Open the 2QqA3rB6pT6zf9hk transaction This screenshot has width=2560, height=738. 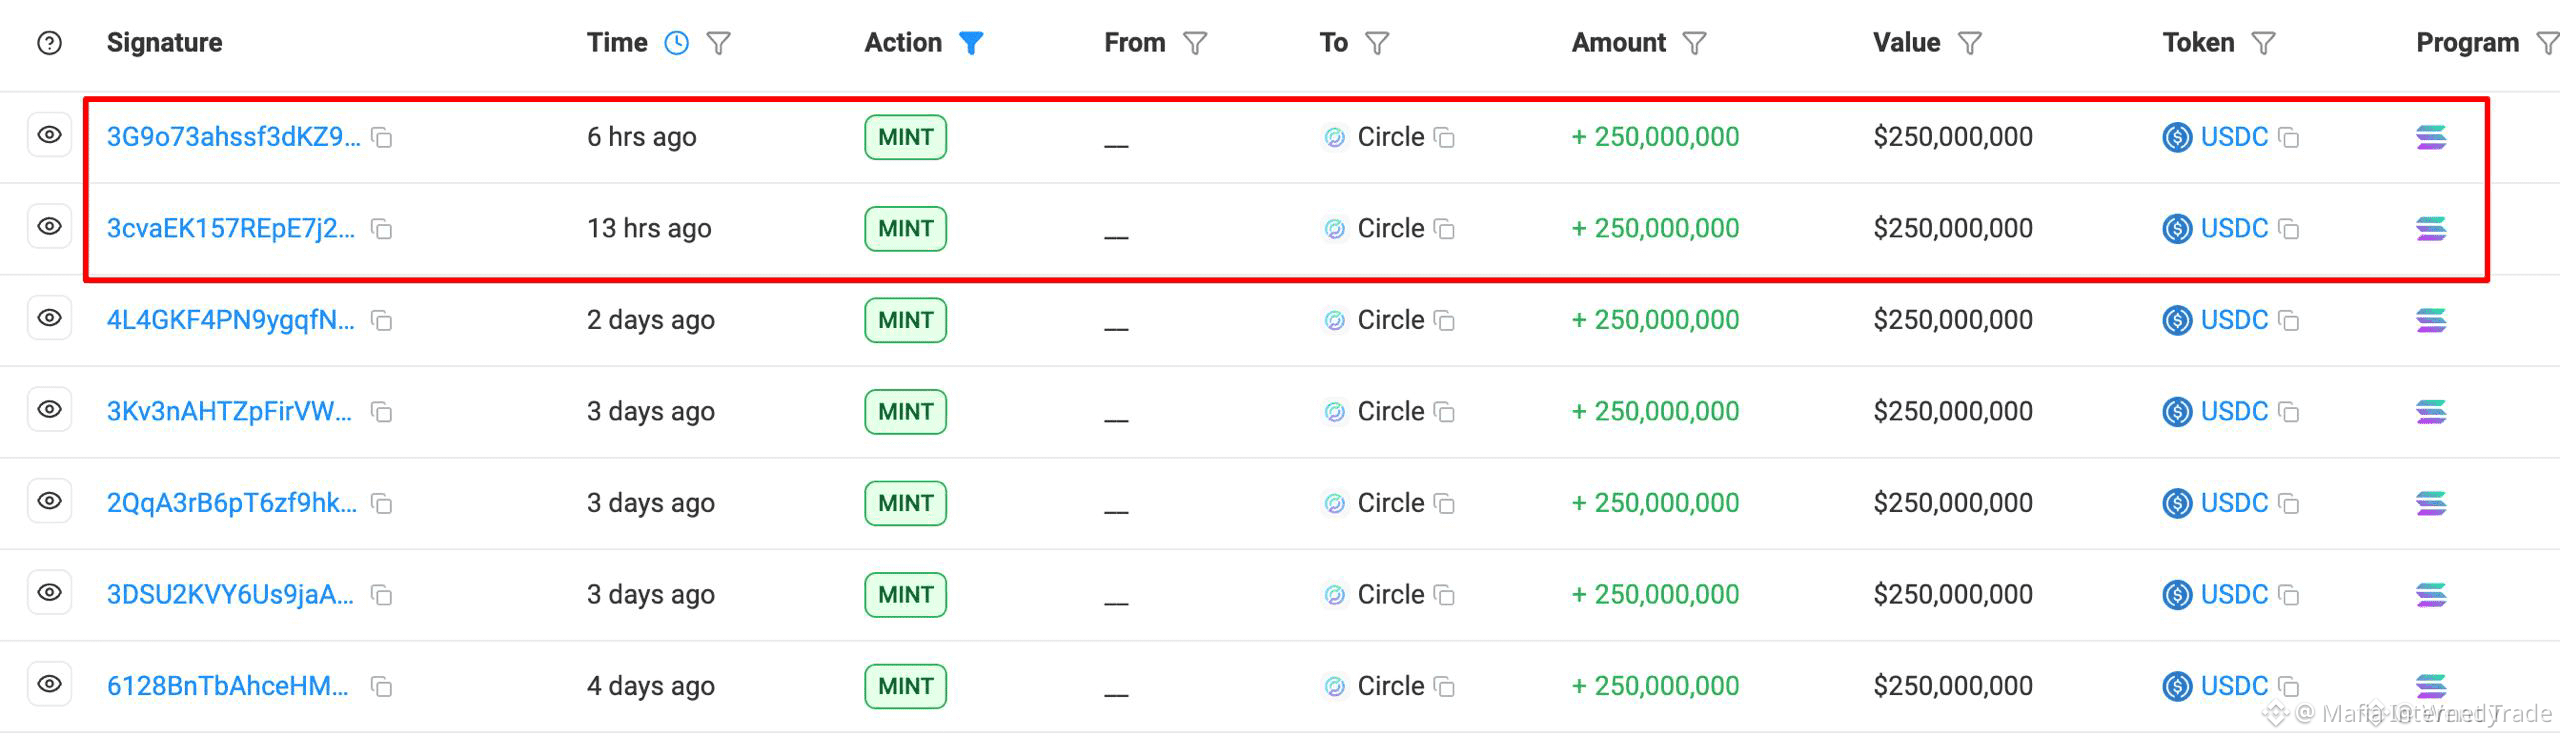click(x=231, y=503)
